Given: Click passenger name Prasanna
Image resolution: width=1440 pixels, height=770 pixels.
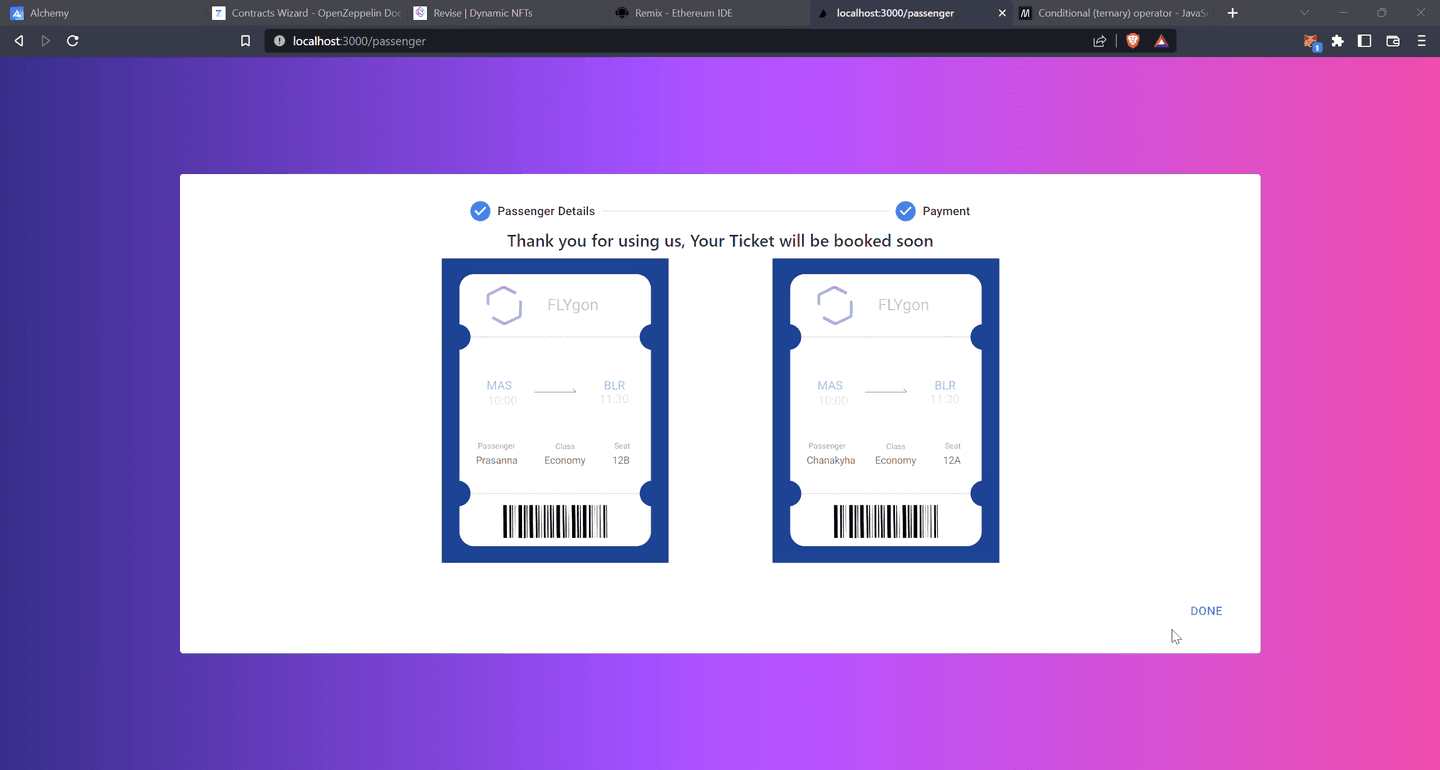Looking at the screenshot, I should [x=497, y=460].
